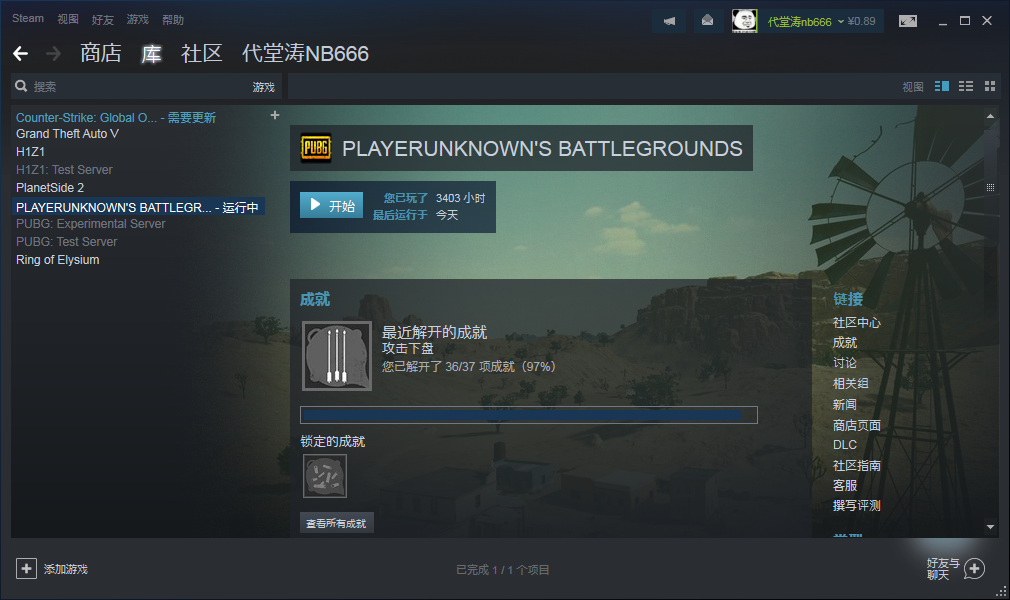The width and height of the screenshot is (1010, 600).
Task: Click 添加游戏 label
Action: tap(66, 569)
